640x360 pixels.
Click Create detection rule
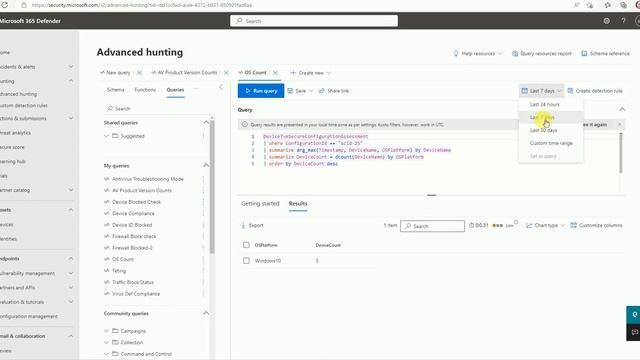[x=595, y=91]
